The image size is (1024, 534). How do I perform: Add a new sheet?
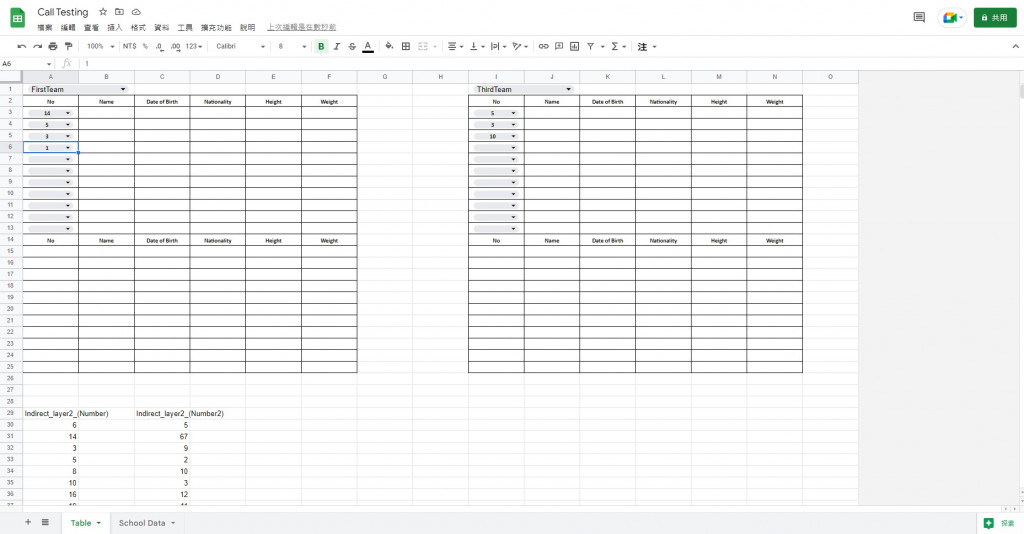[x=27, y=522]
